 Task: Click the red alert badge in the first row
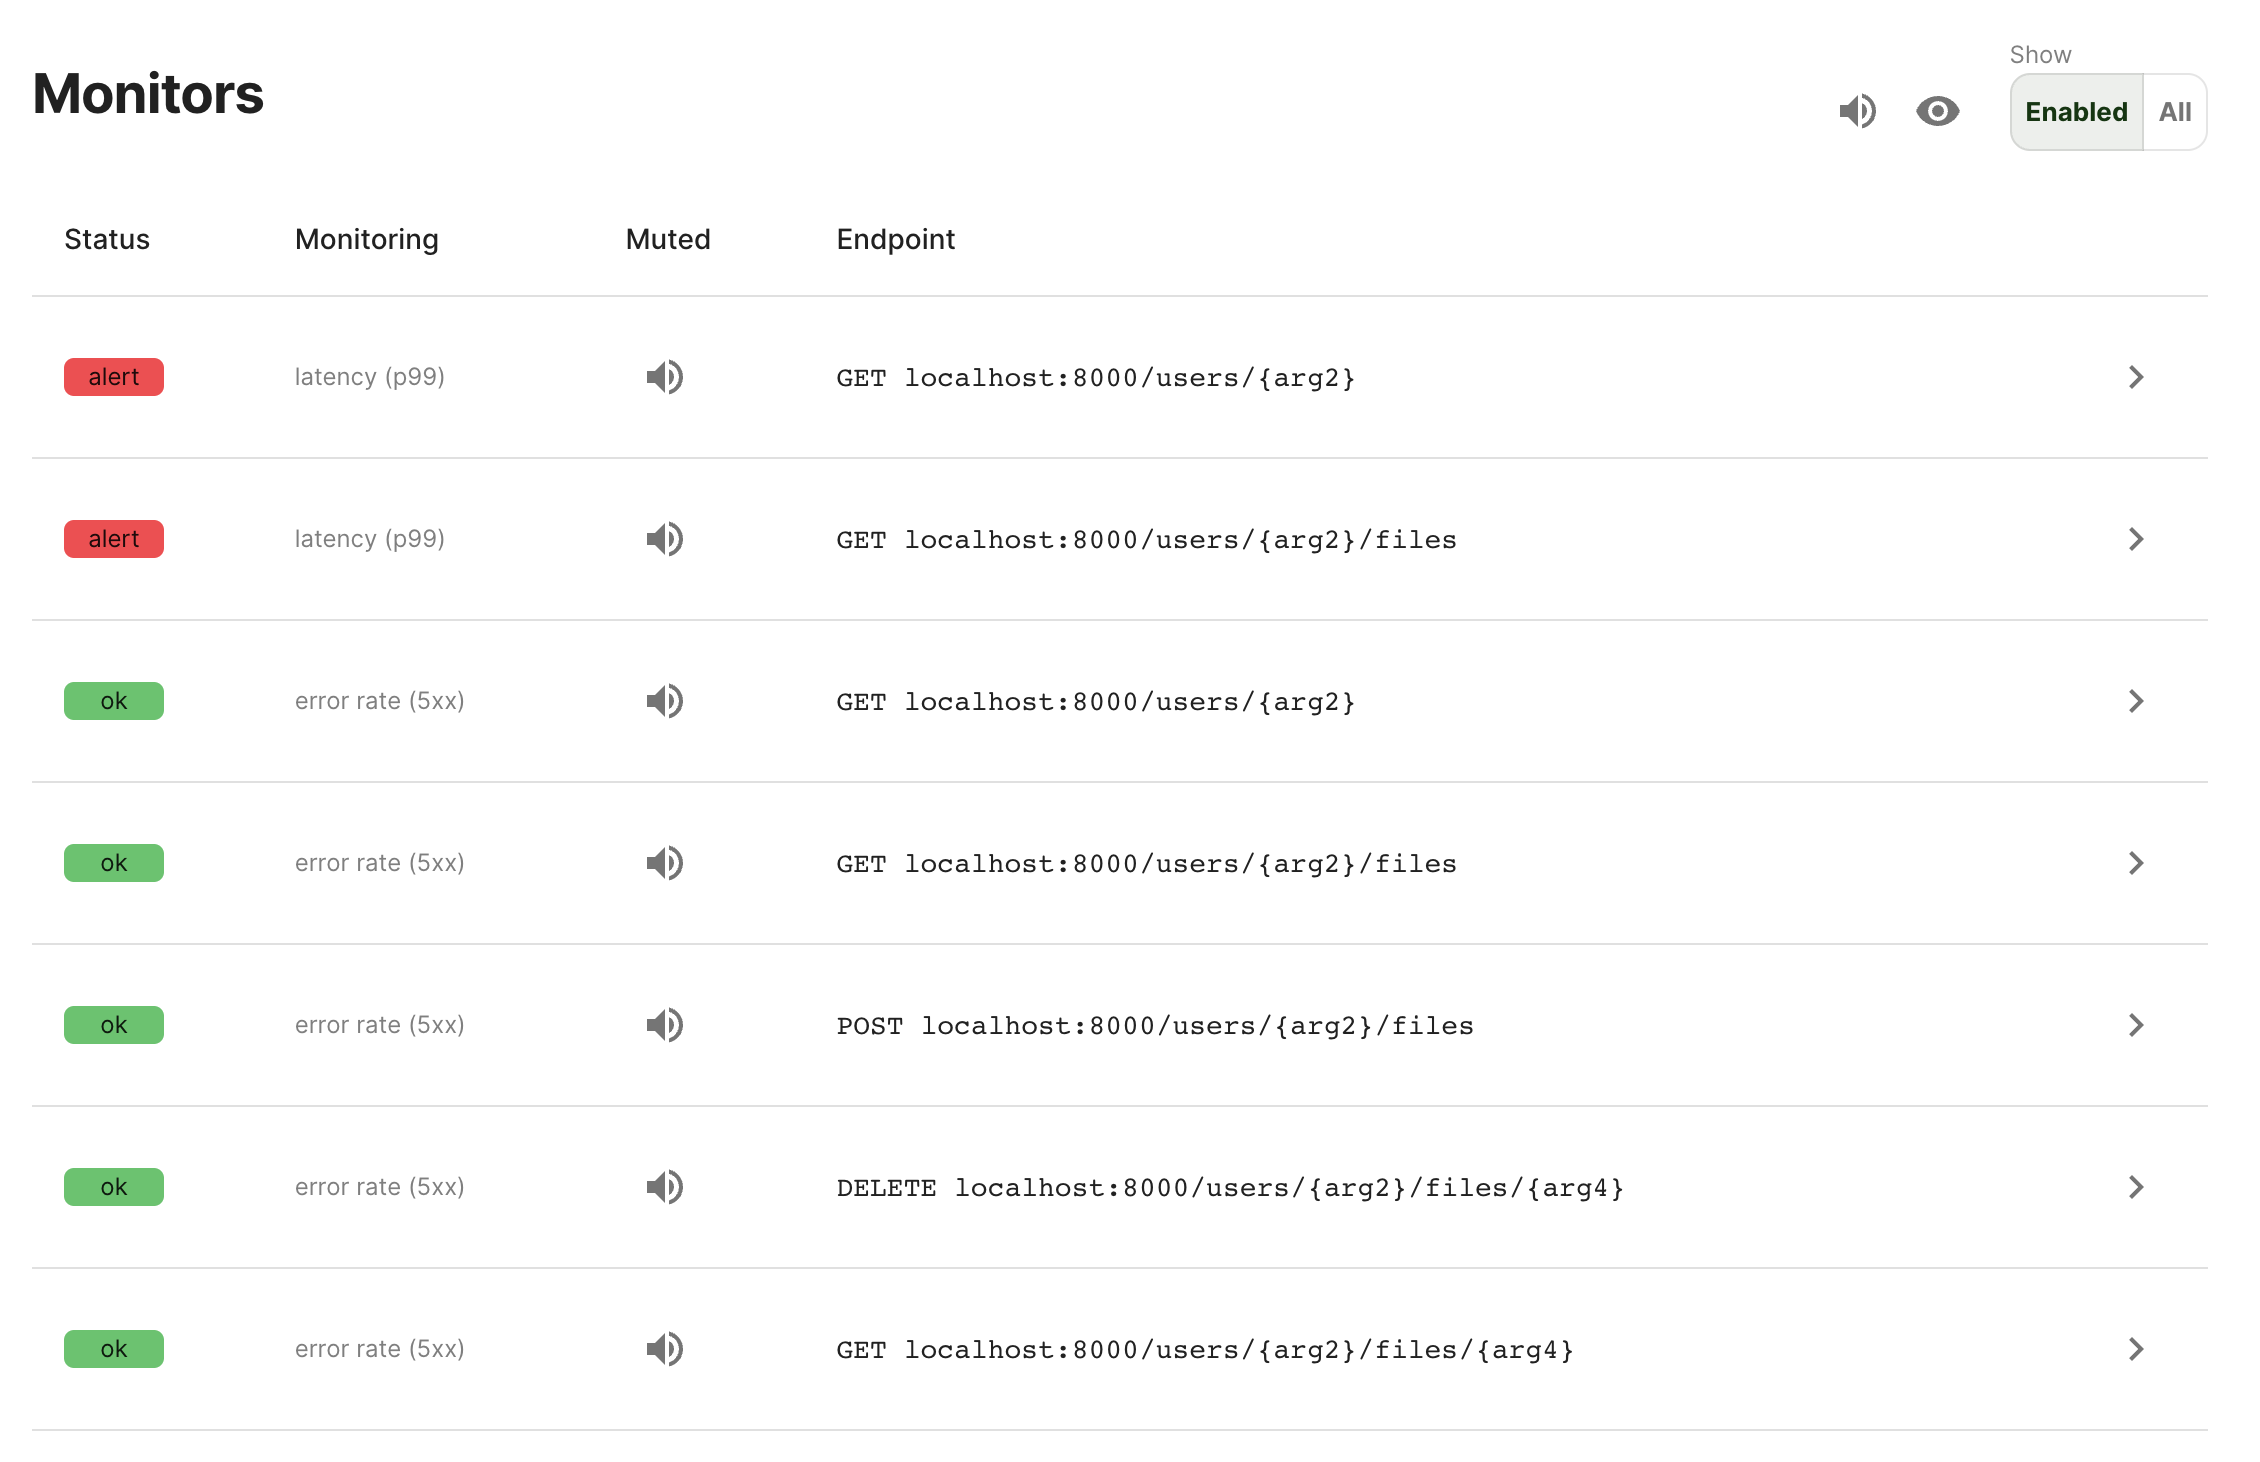pyautogui.click(x=114, y=377)
